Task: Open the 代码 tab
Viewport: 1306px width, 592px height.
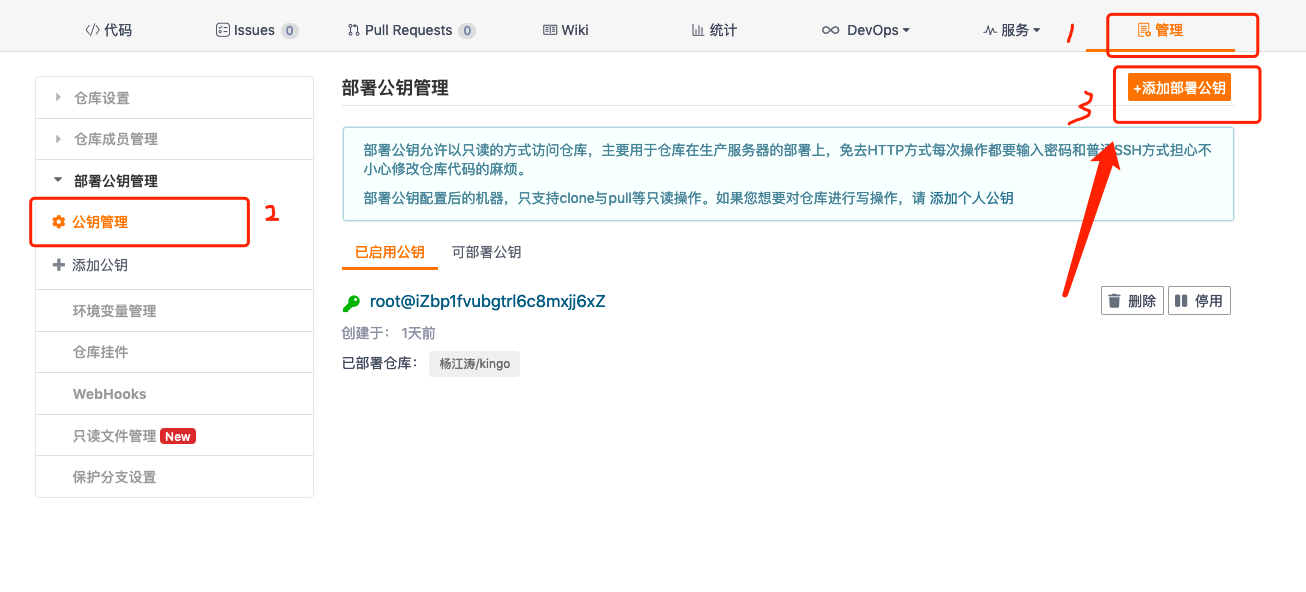Action: pyautogui.click(x=108, y=30)
